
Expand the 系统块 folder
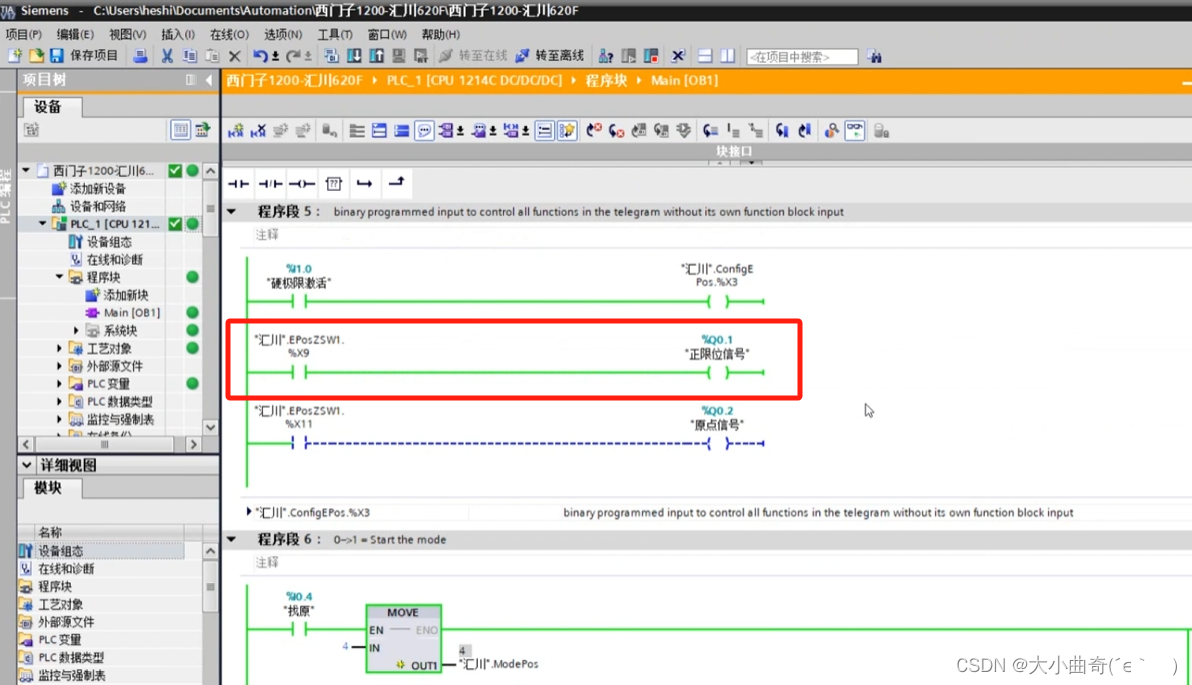[x=76, y=331]
